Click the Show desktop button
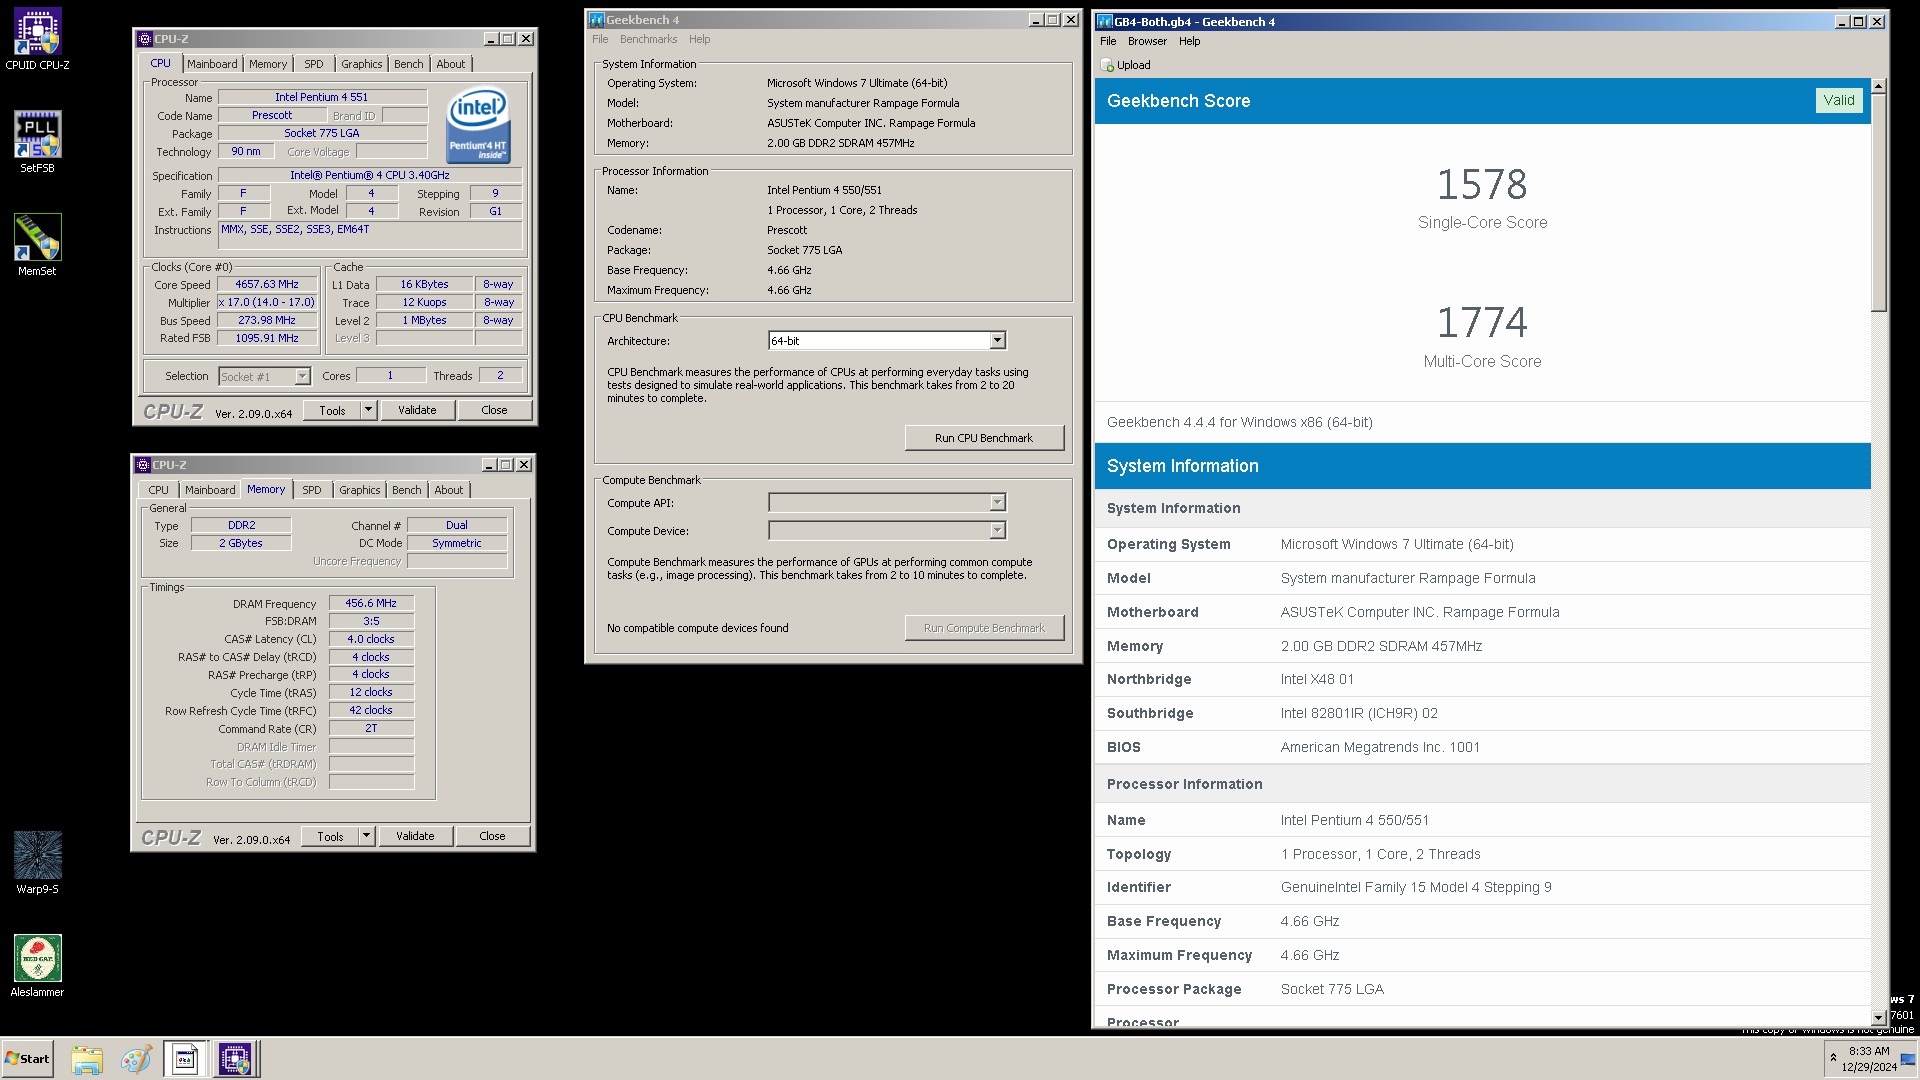Image resolution: width=1920 pixels, height=1080 pixels. (x=1909, y=1059)
